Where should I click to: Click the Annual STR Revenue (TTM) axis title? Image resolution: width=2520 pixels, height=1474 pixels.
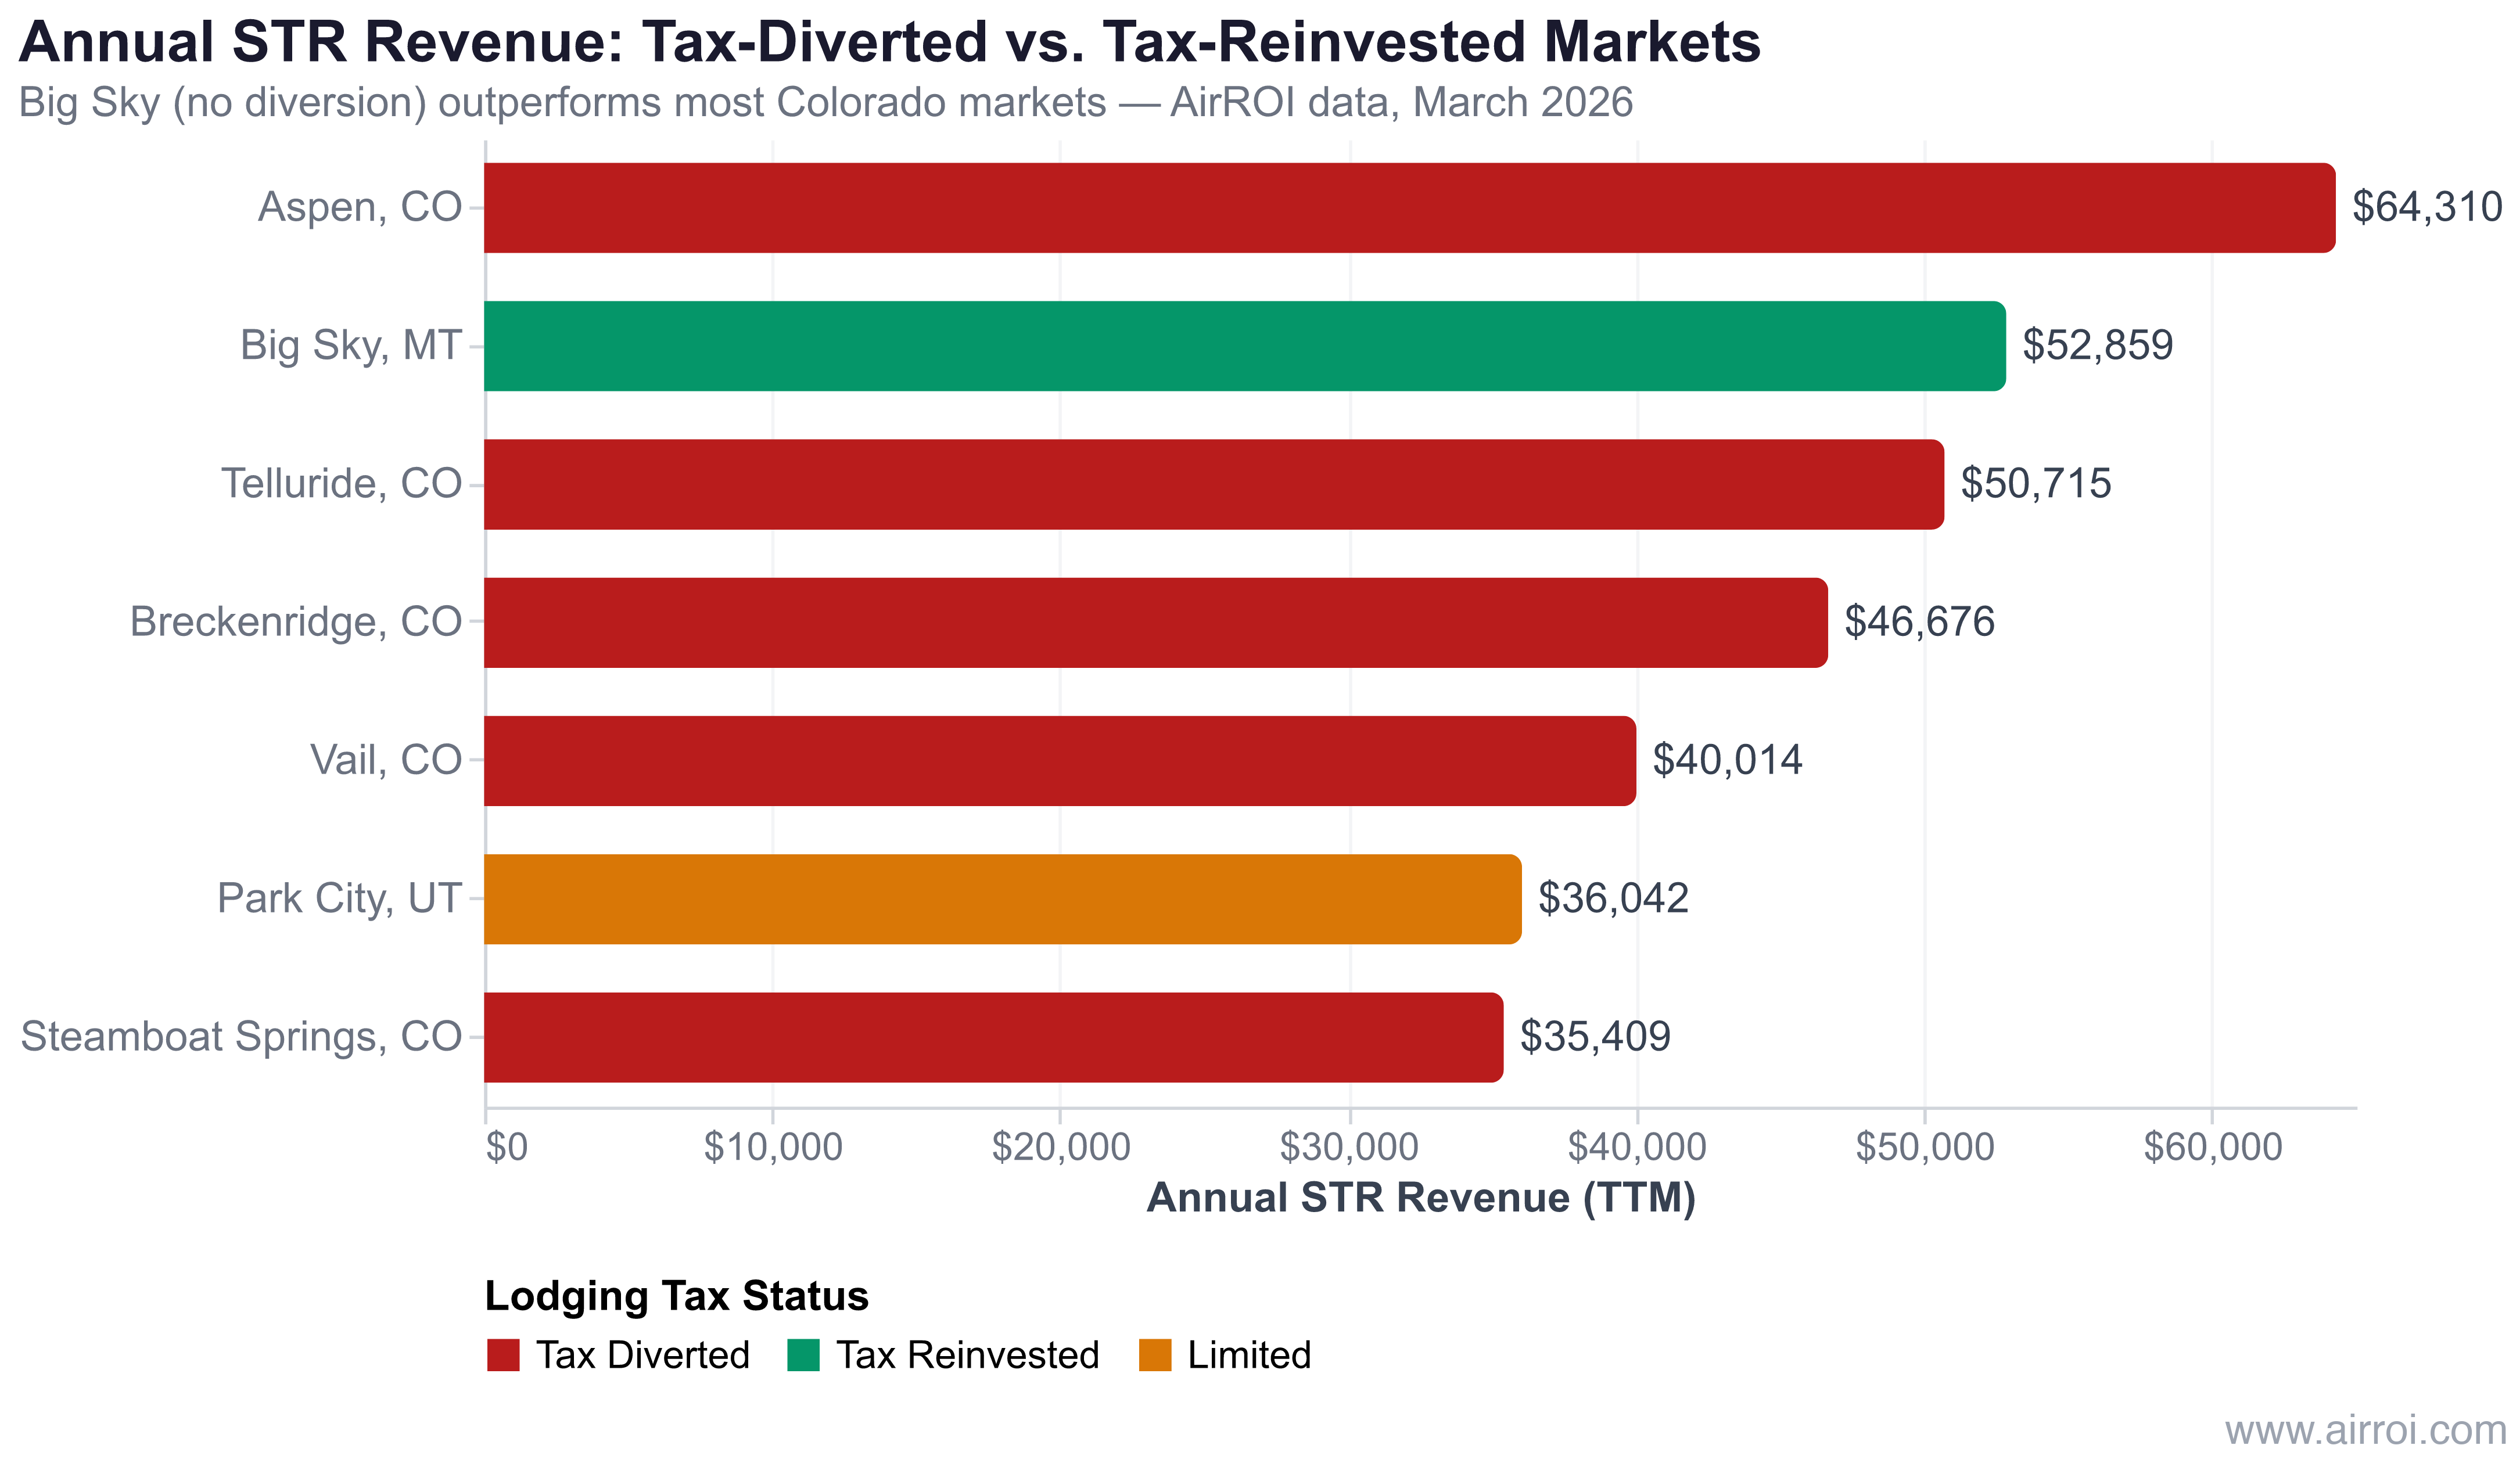pos(1420,1197)
